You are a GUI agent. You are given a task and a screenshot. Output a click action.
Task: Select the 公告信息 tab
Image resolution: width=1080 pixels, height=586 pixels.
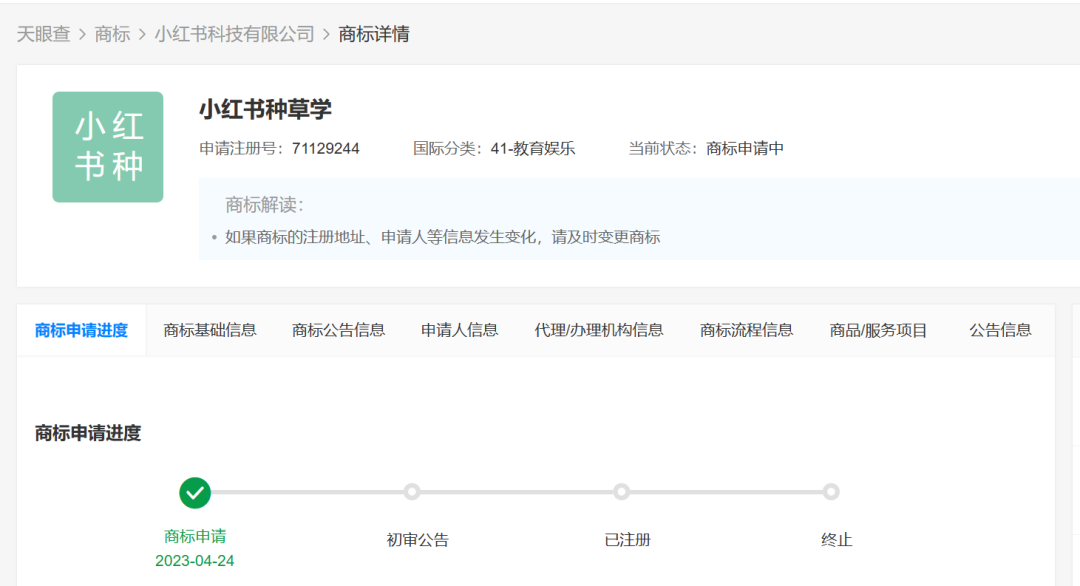1000,330
